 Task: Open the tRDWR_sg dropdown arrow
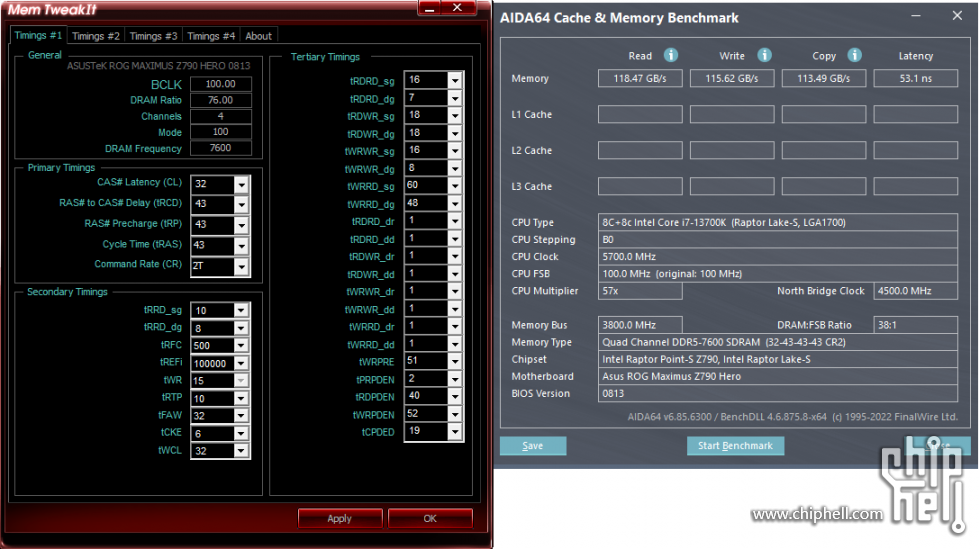[x=455, y=116]
